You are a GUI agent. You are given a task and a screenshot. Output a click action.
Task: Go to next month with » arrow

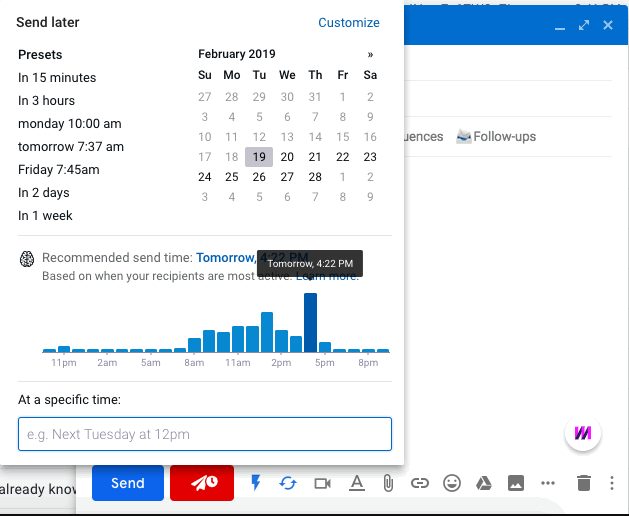371,54
